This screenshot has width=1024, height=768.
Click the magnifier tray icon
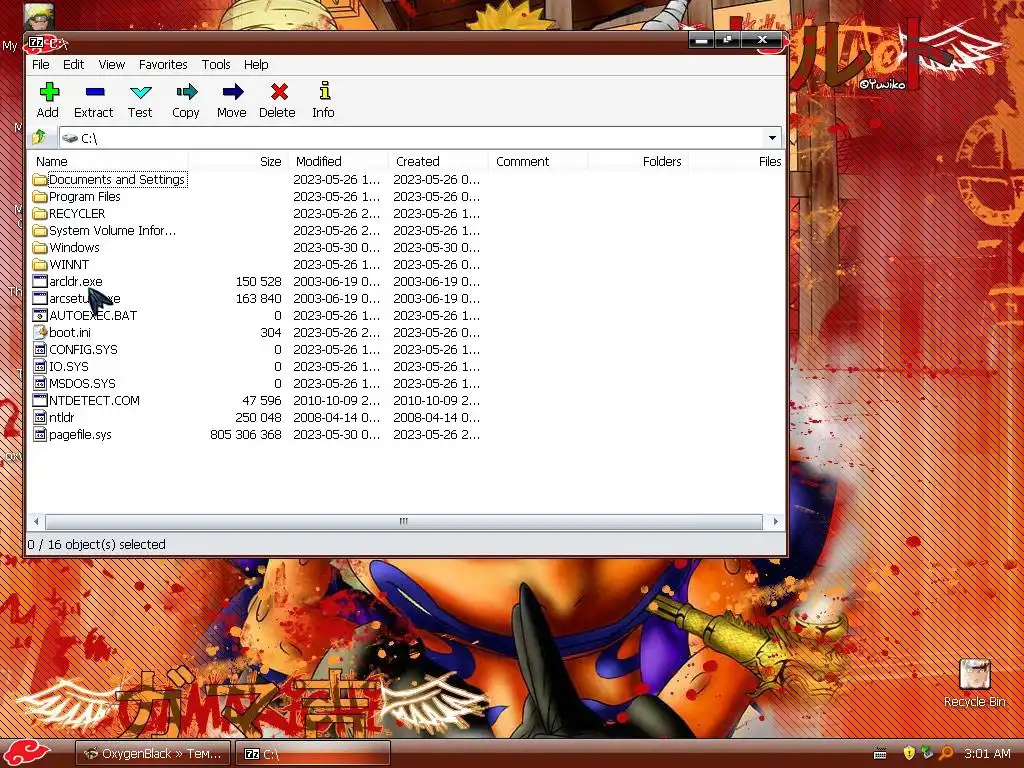(x=946, y=753)
